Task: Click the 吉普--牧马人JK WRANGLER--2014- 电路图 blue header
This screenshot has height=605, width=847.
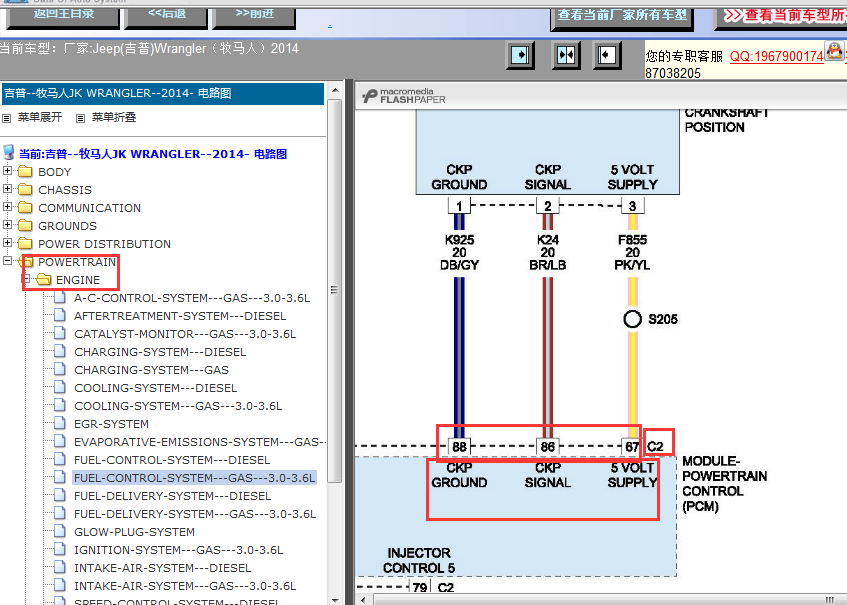Action: coord(163,93)
